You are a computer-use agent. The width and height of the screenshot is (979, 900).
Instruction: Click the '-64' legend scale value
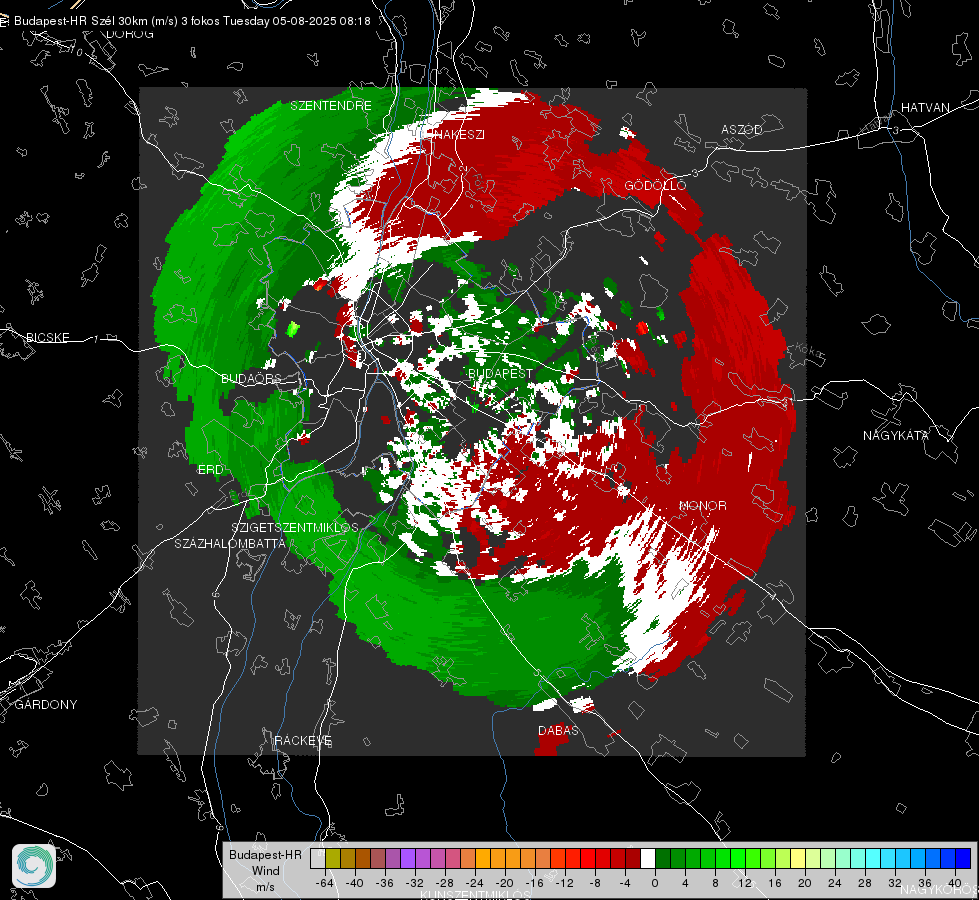(325, 883)
